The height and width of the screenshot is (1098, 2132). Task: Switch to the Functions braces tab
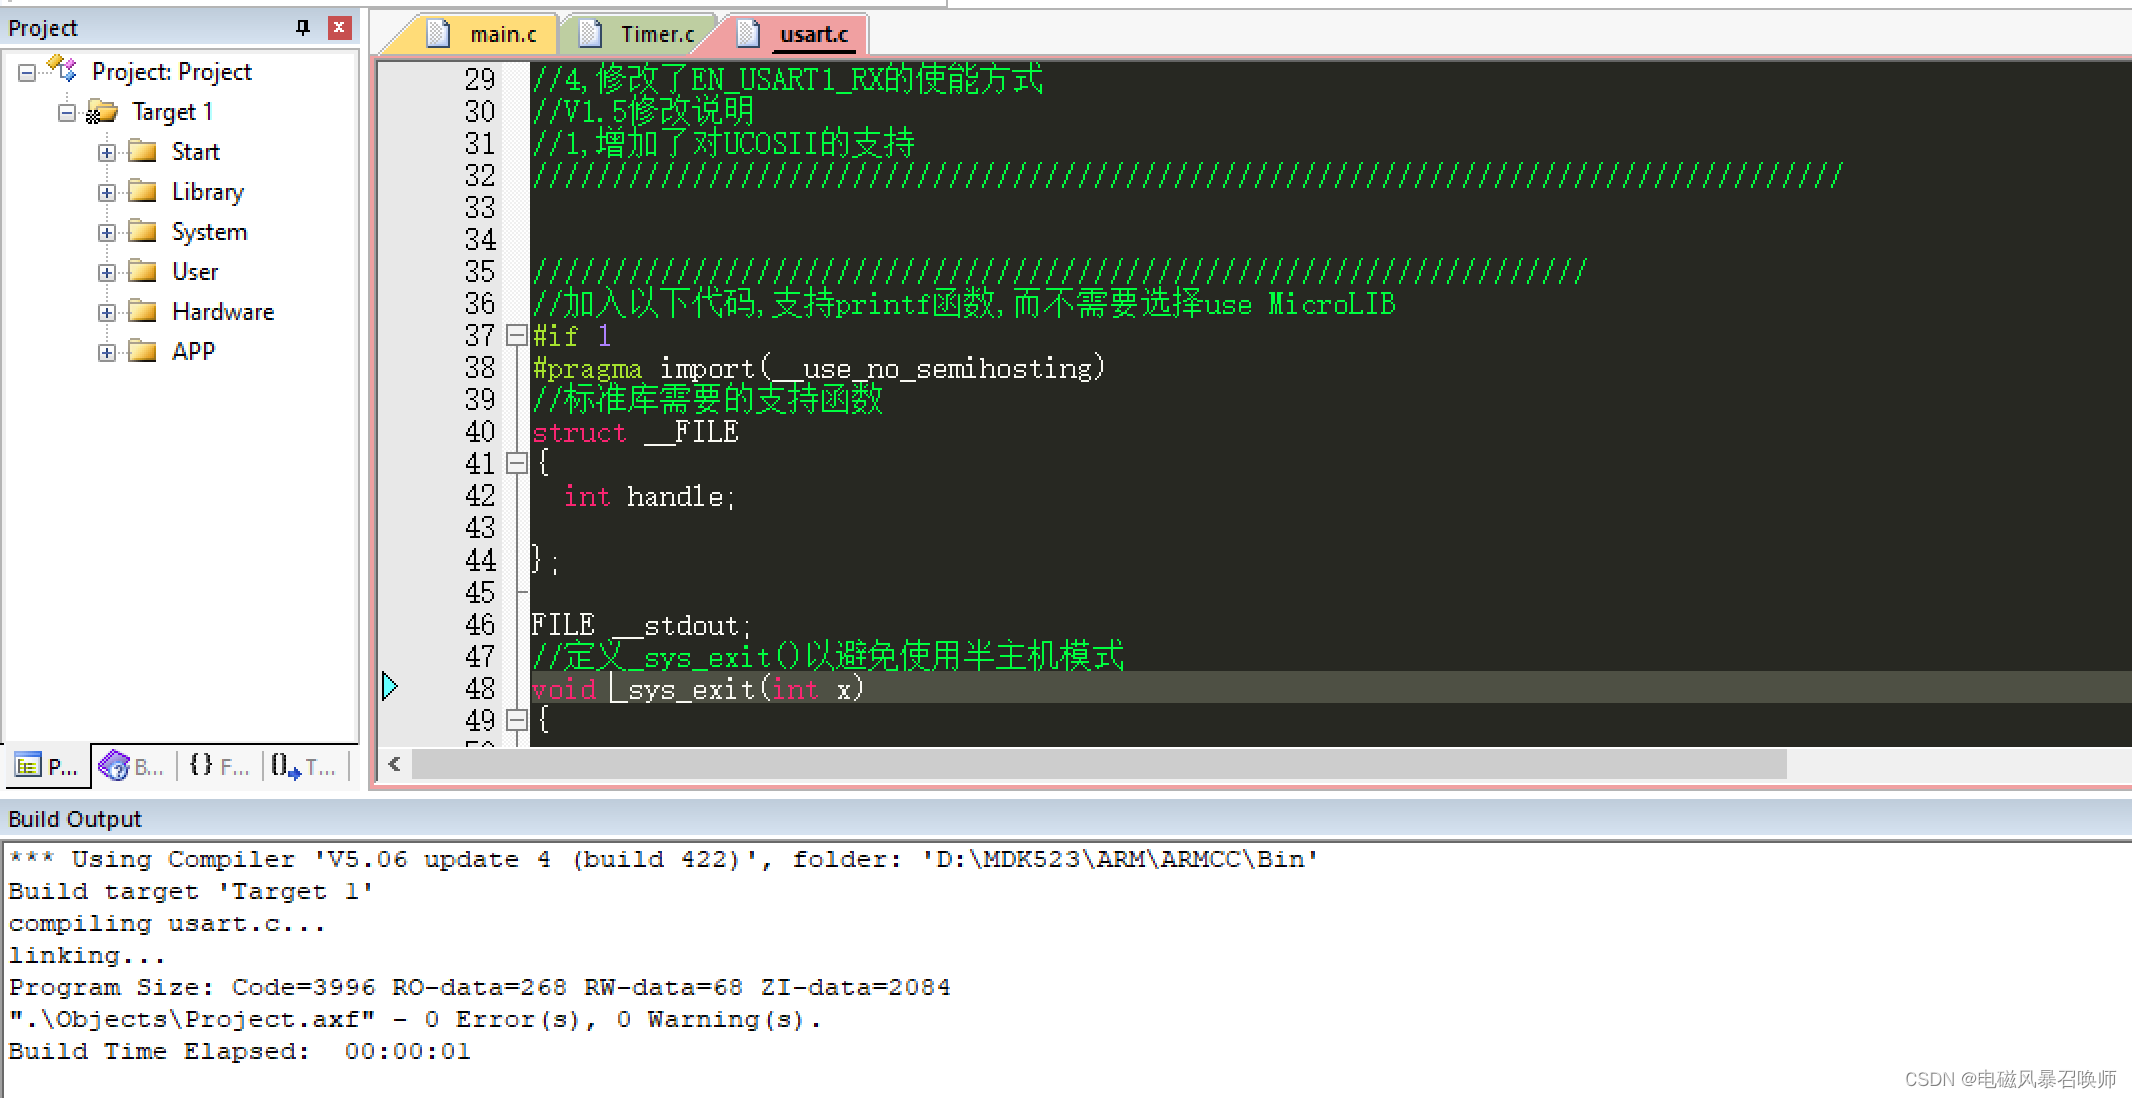click(201, 766)
